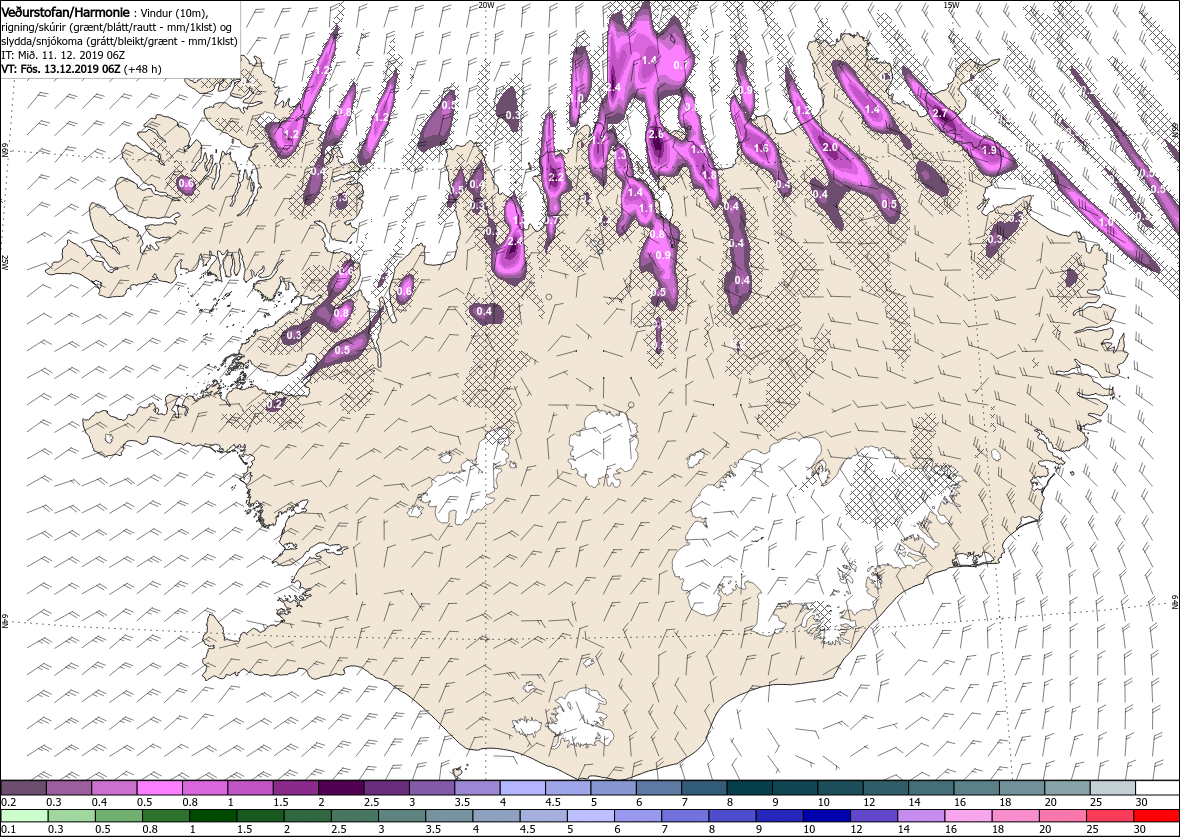Click the snowfall value label '2.0'
1180x837 pixels.
830,148
